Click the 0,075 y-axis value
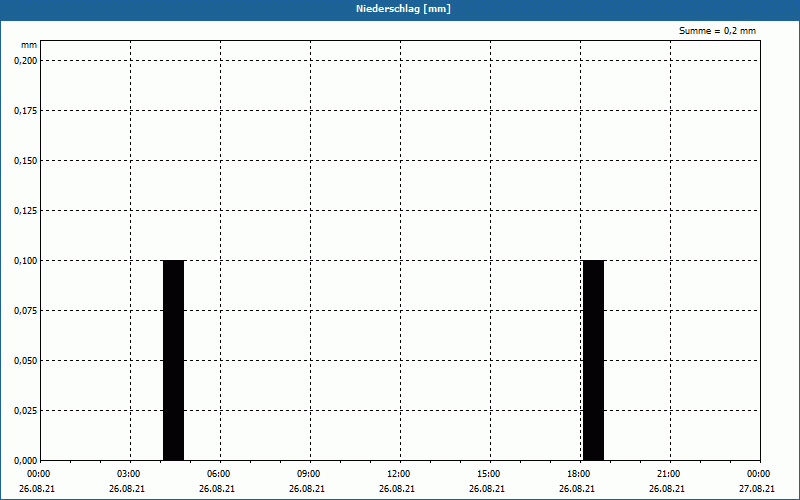Screen dimensions: 800x500 26,310
